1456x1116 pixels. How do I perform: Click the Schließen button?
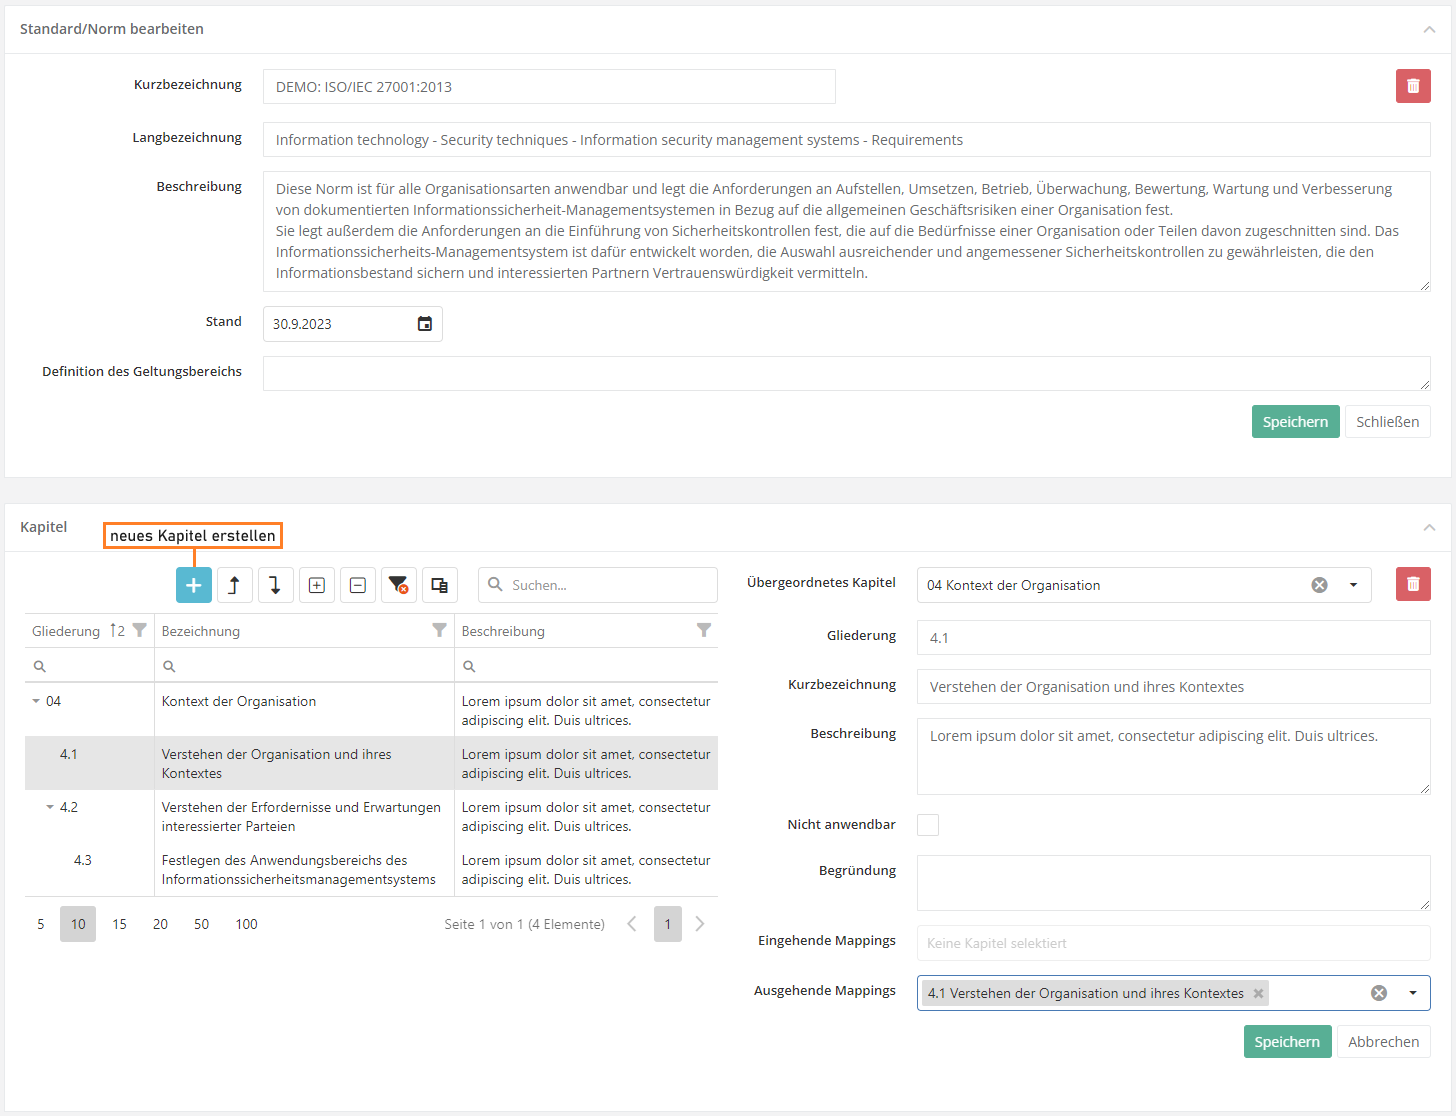click(1386, 422)
